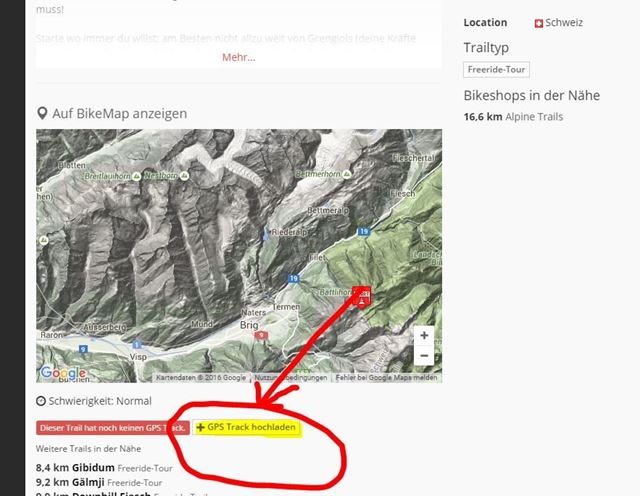
Task: Click 'Fehler bei Google Maps melden' link
Action: (x=387, y=378)
